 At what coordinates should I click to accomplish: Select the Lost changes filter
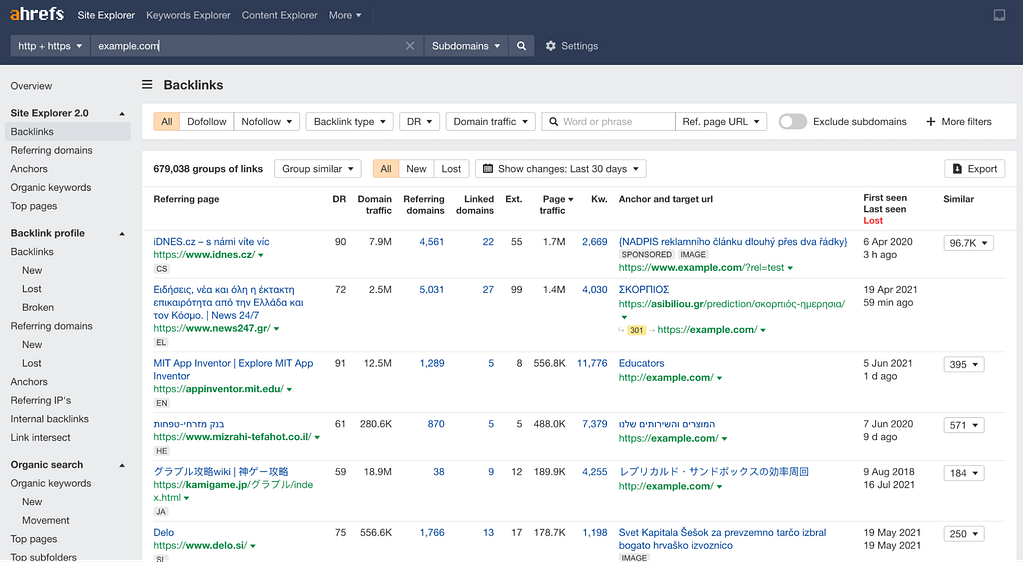451,168
